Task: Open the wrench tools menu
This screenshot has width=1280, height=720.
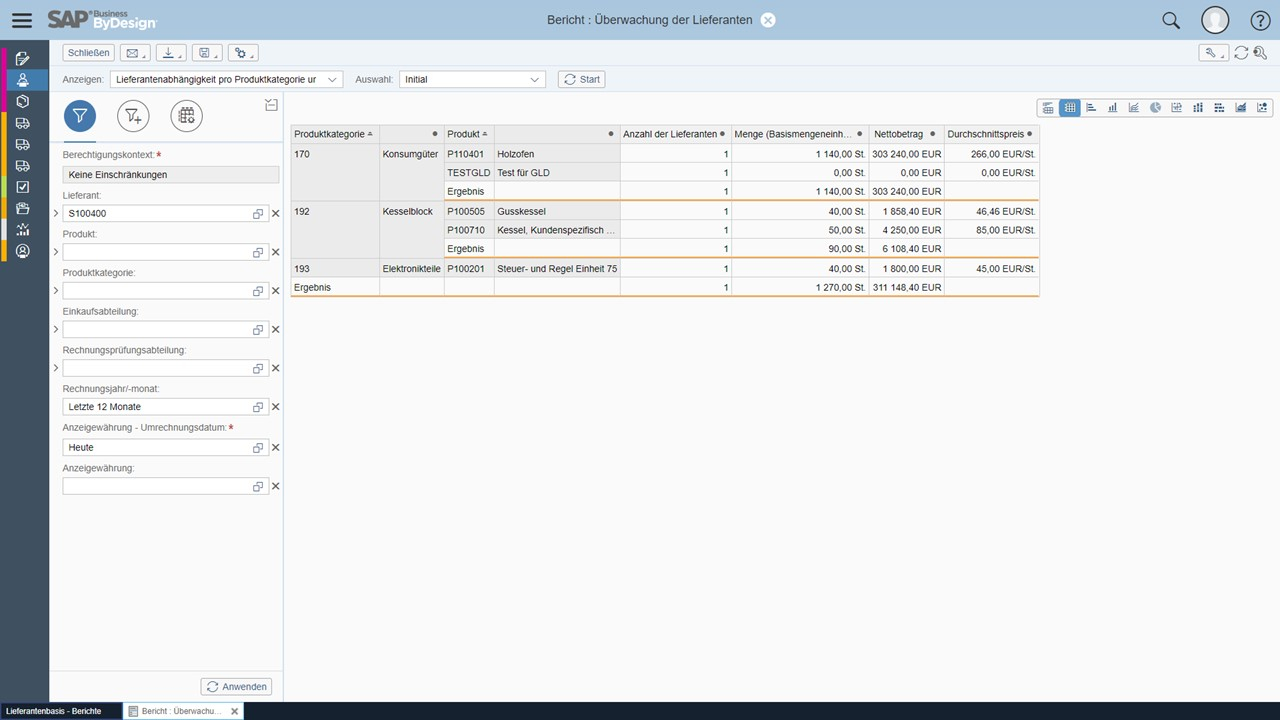Action: [x=1213, y=53]
